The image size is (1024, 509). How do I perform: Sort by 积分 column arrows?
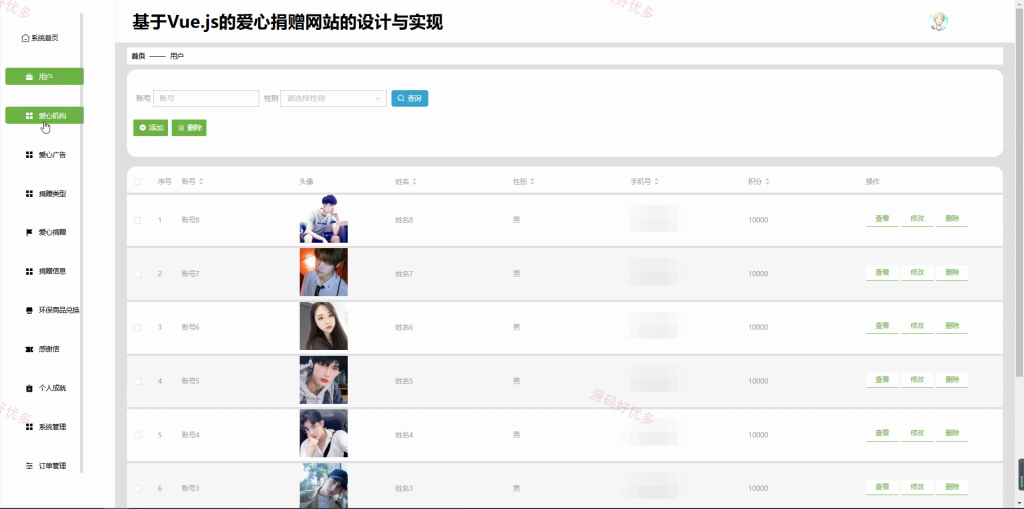[767, 182]
